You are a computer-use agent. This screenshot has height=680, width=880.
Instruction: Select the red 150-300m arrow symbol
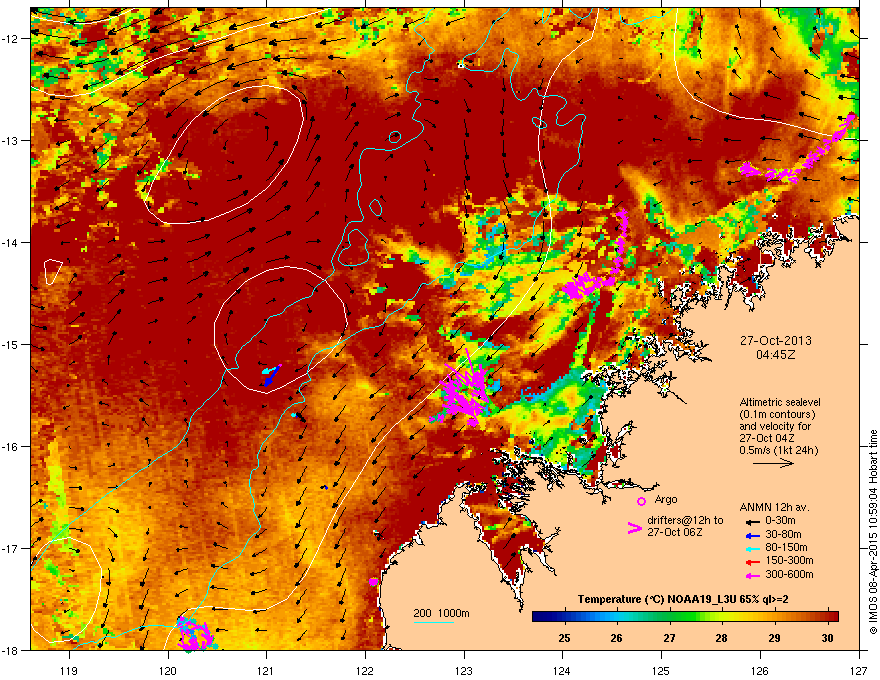pyautogui.click(x=752, y=561)
